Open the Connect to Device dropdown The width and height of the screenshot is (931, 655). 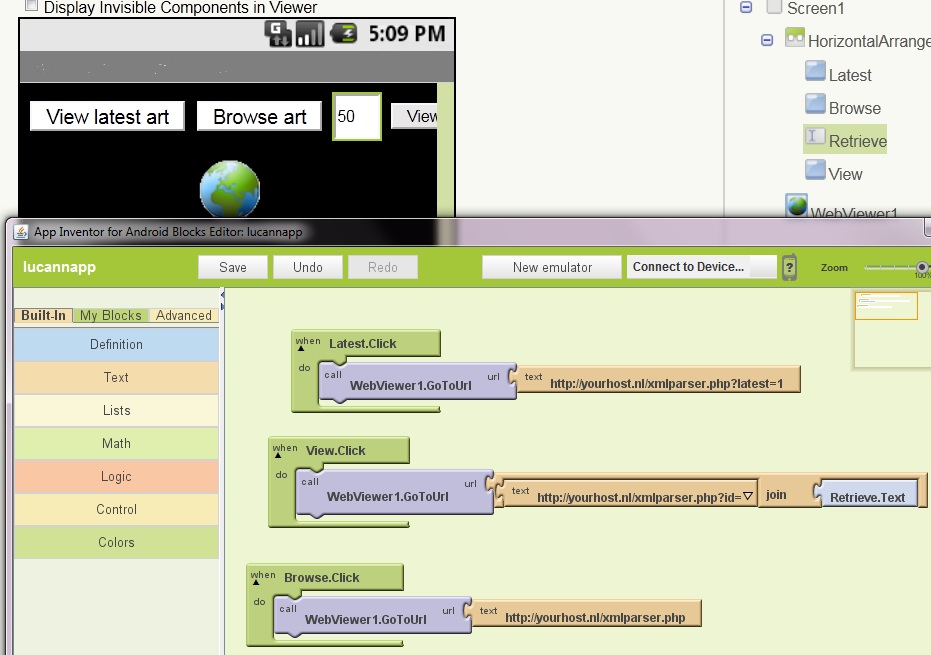click(x=702, y=267)
